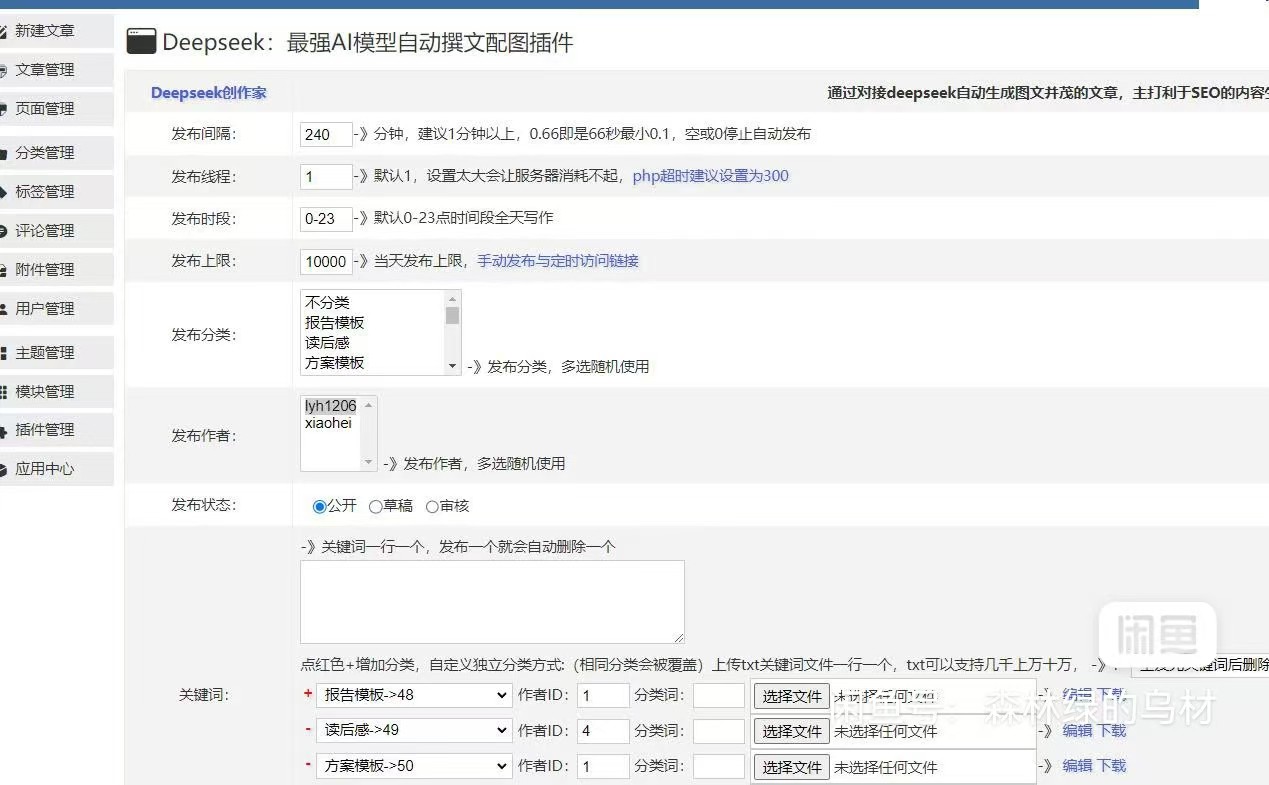Focus 作者ID field in the 读后感->49 row
This screenshot has height=785, width=1269.
point(604,731)
